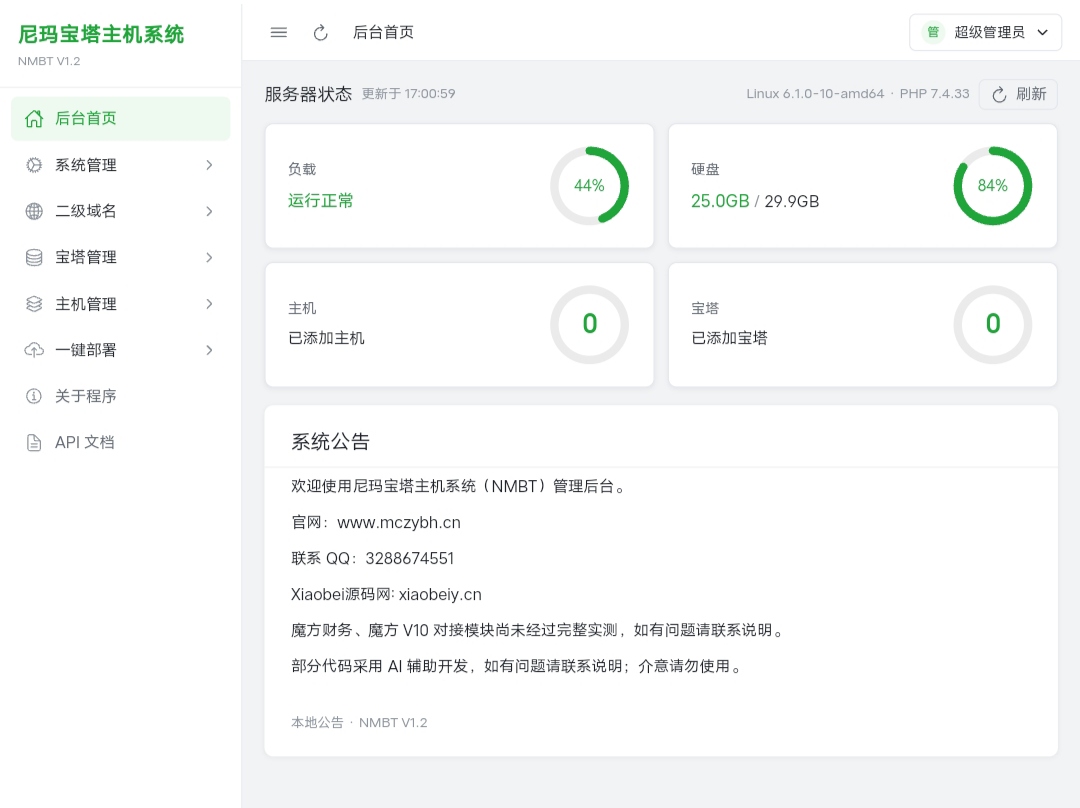Image resolution: width=1080 pixels, height=808 pixels.
Task: Expand the 一键部署 chevron
Action: point(209,350)
